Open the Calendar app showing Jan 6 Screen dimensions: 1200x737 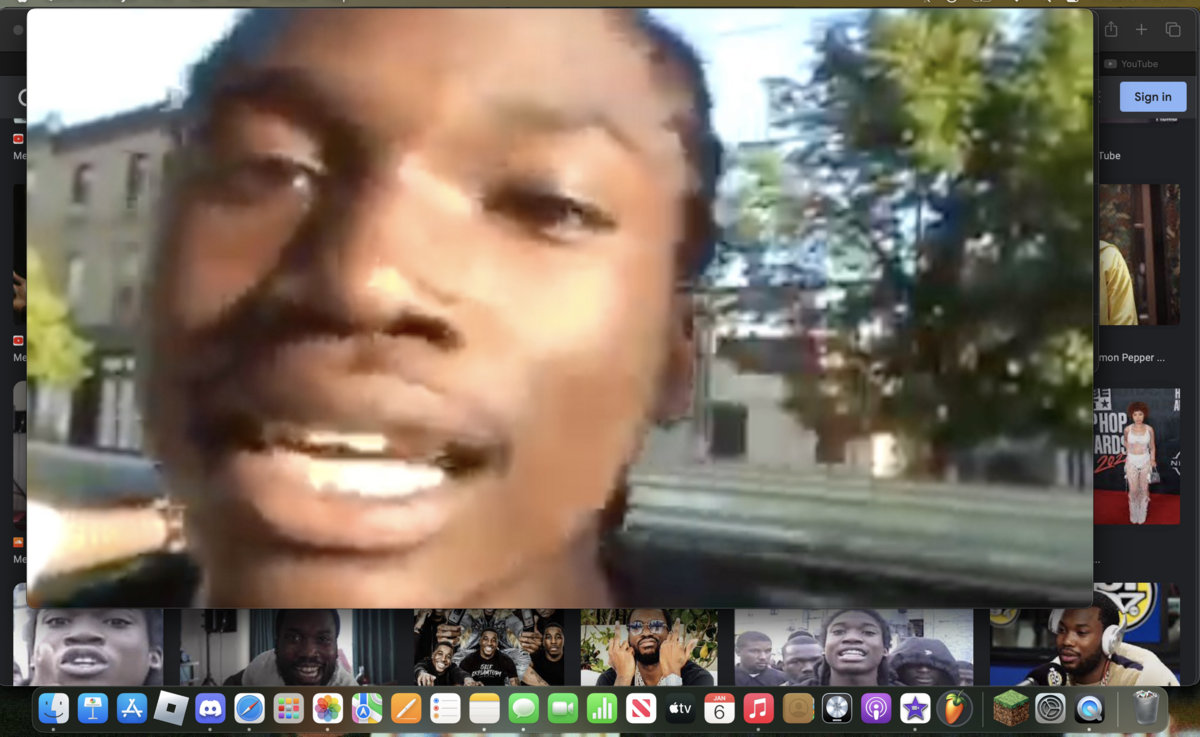pos(719,708)
